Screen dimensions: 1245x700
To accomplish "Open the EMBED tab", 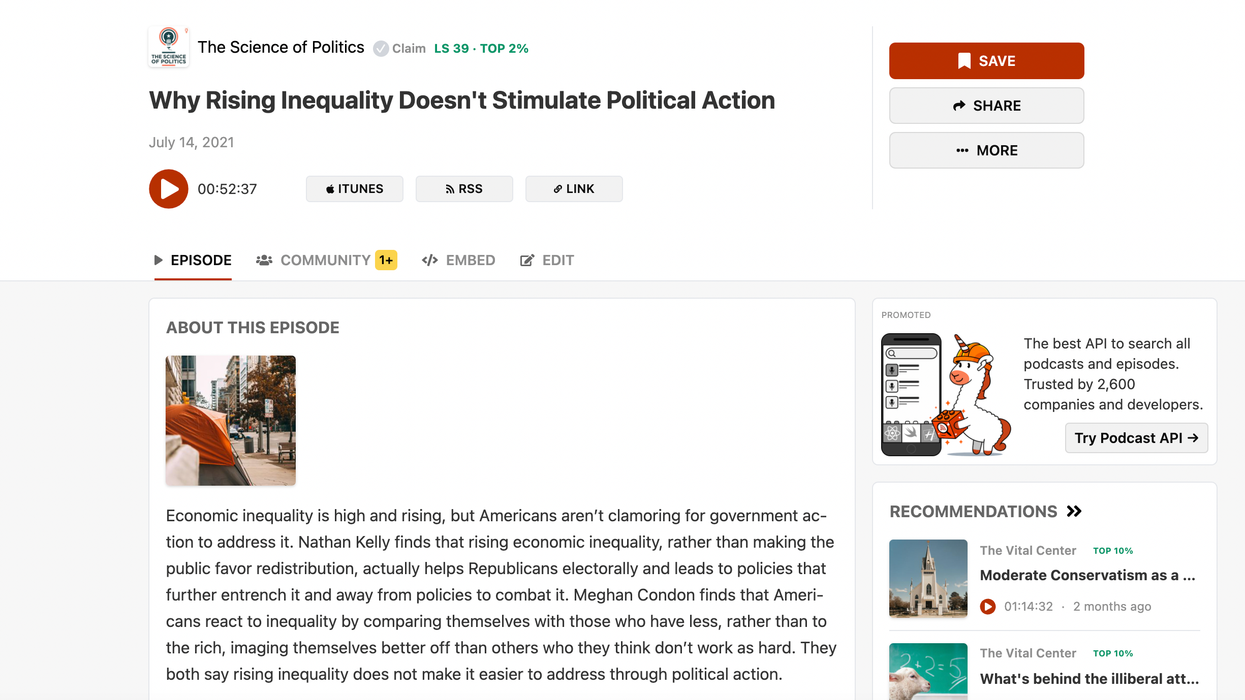I will click(459, 260).
